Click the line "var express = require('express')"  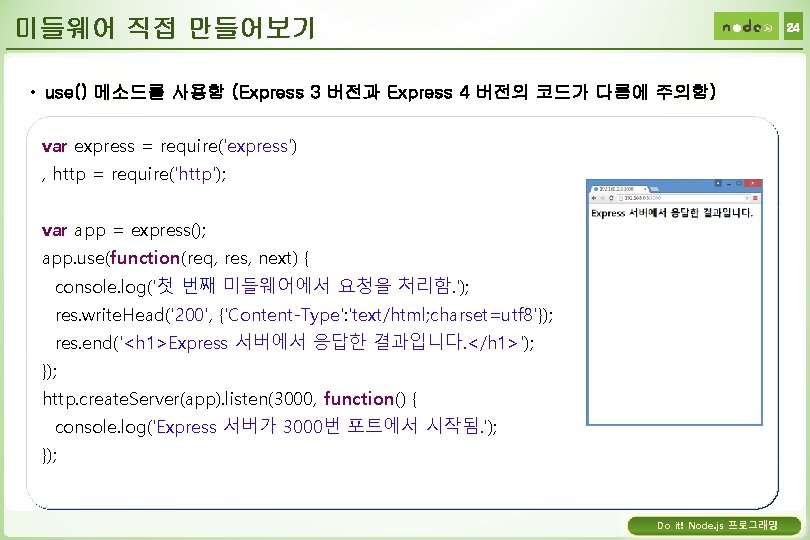point(169,147)
